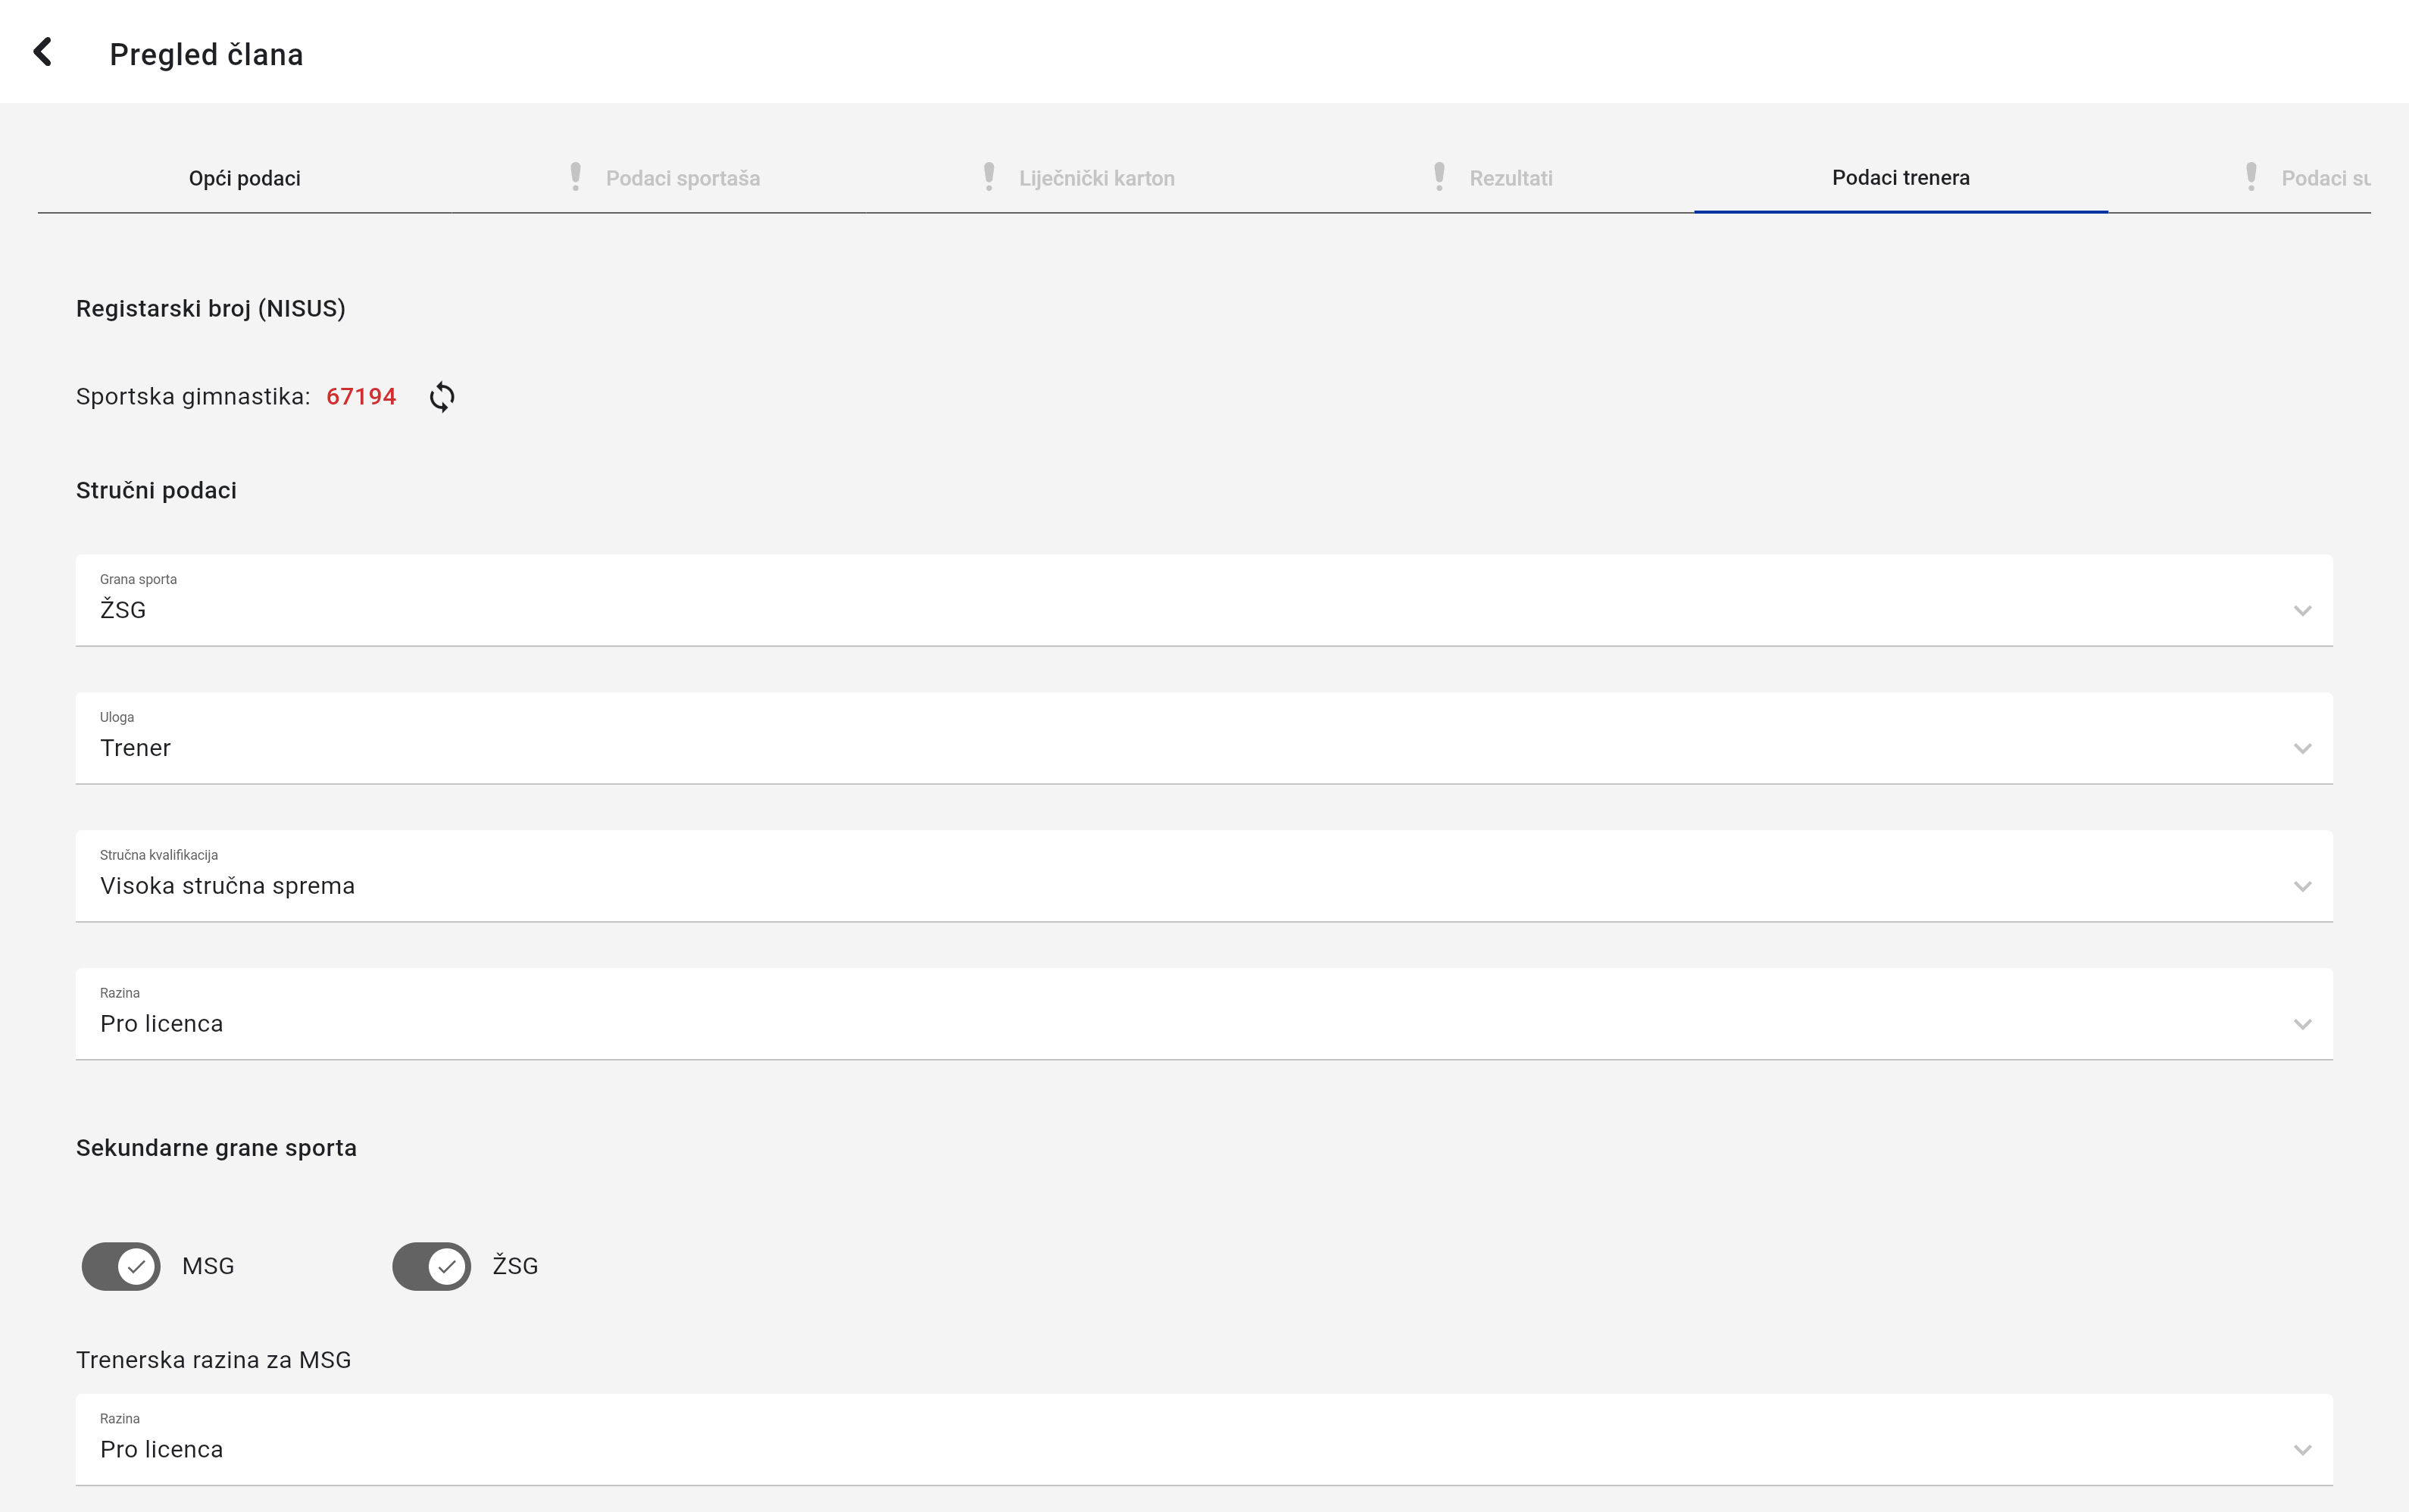Open the Grana sporta dropdown
Screen dimensions: 2409x1512
click(x=1204, y=601)
